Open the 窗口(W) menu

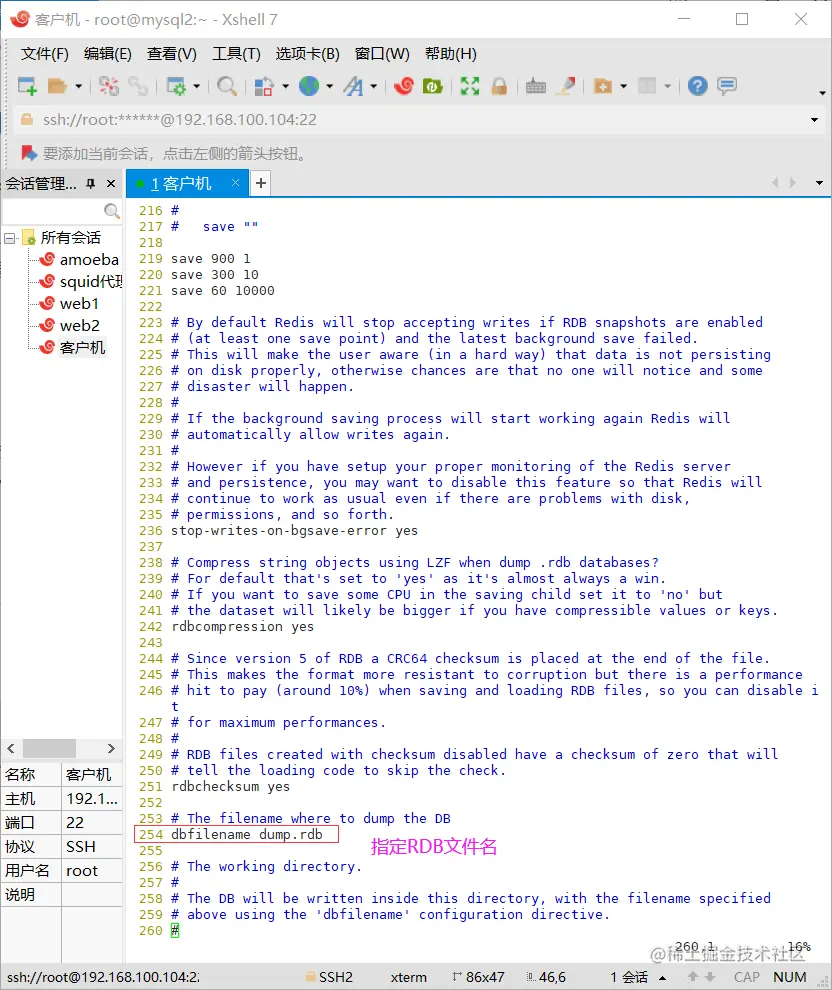pyautogui.click(x=382, y=54)
